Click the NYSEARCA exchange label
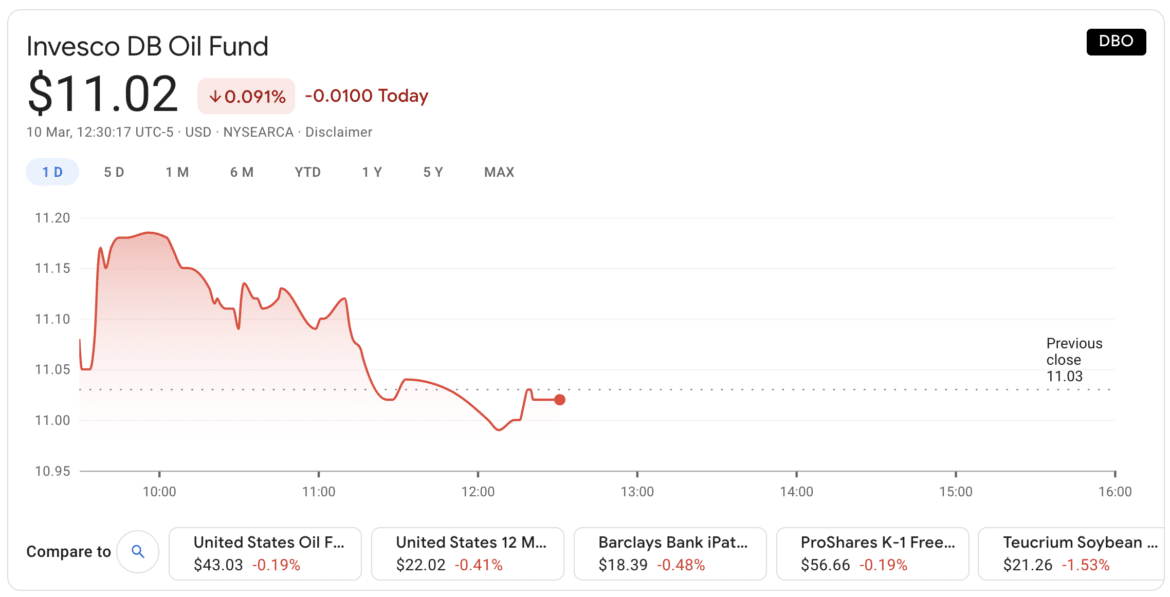The width and height of the screenshot is (1170, 597). tap(258, 132)
